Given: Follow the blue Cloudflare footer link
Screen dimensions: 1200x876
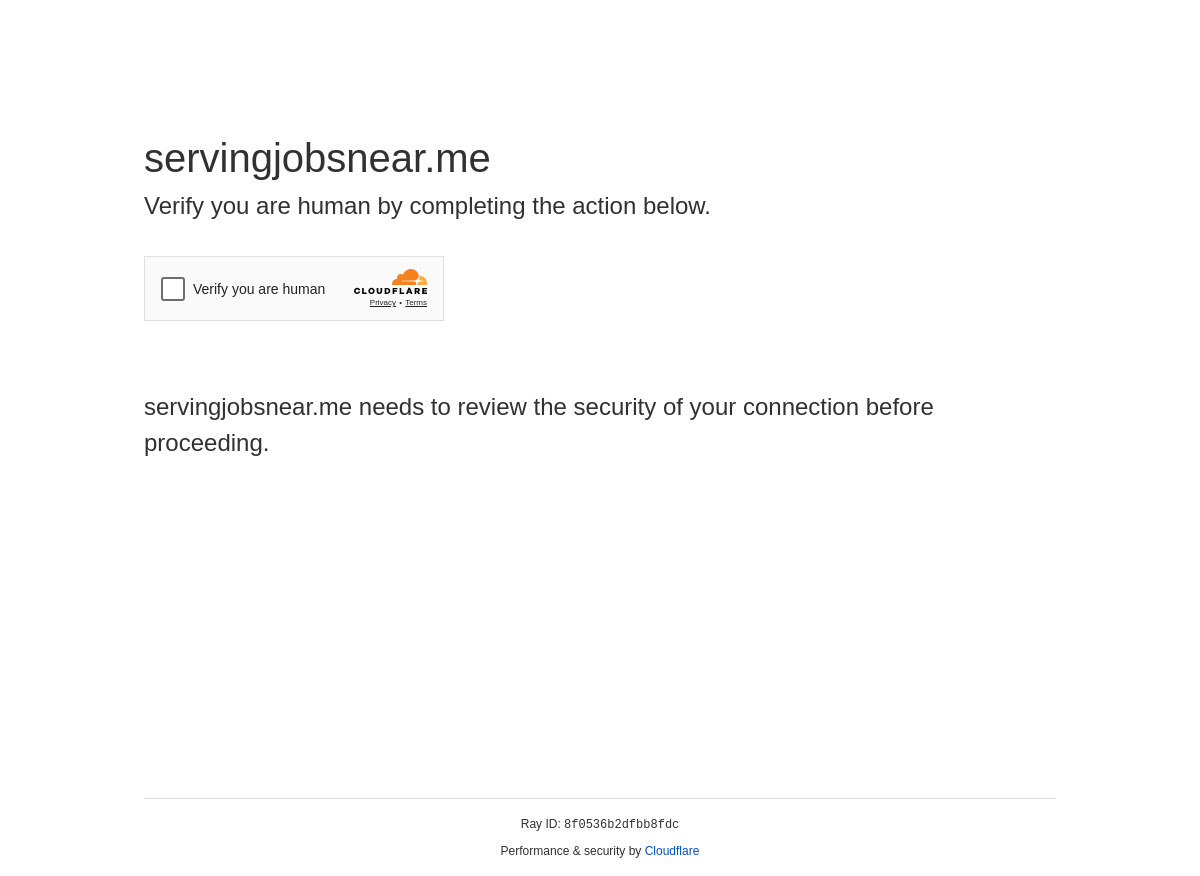Looking at the screenshot, I should 672,851.
